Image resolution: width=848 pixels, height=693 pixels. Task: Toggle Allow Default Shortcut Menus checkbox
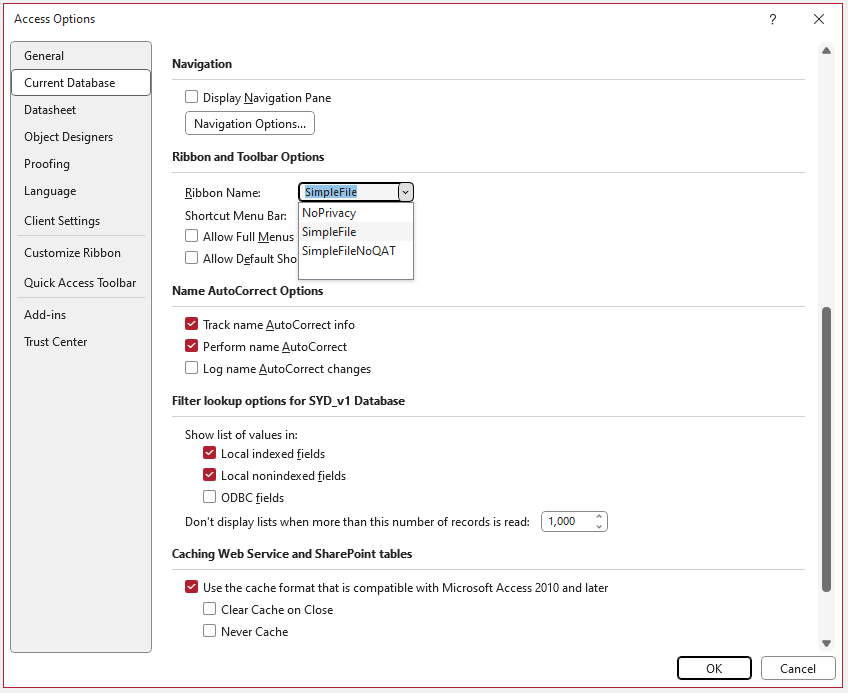click(x=191, y=258)
